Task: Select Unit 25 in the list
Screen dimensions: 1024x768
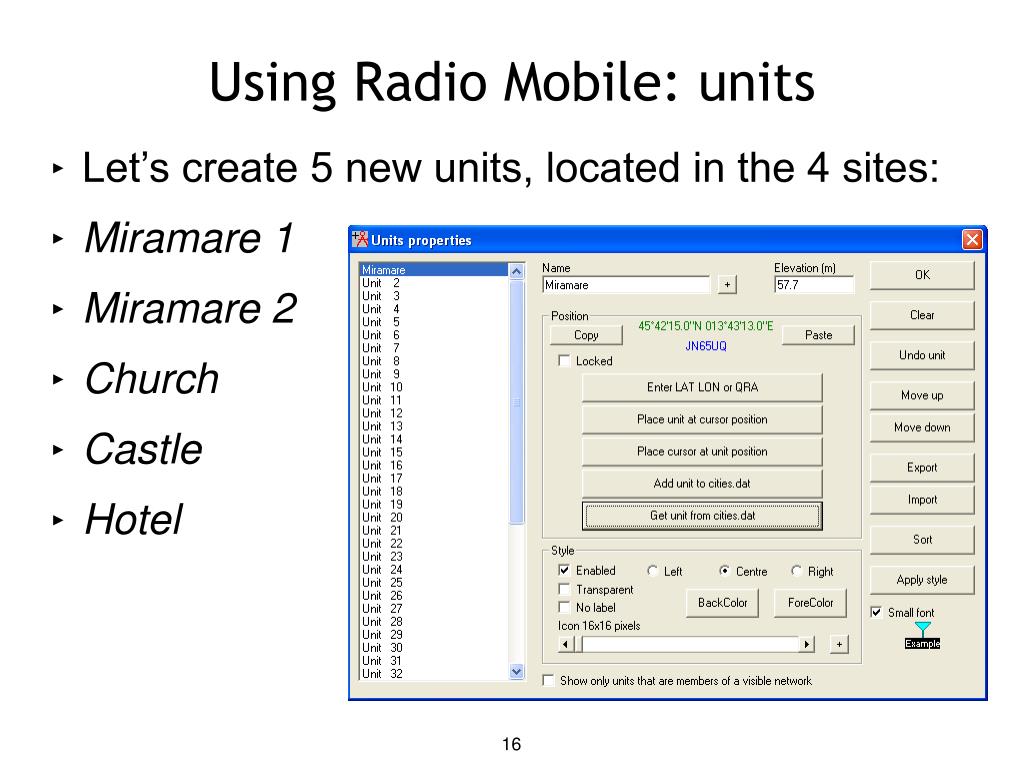Action: (434, 583)
